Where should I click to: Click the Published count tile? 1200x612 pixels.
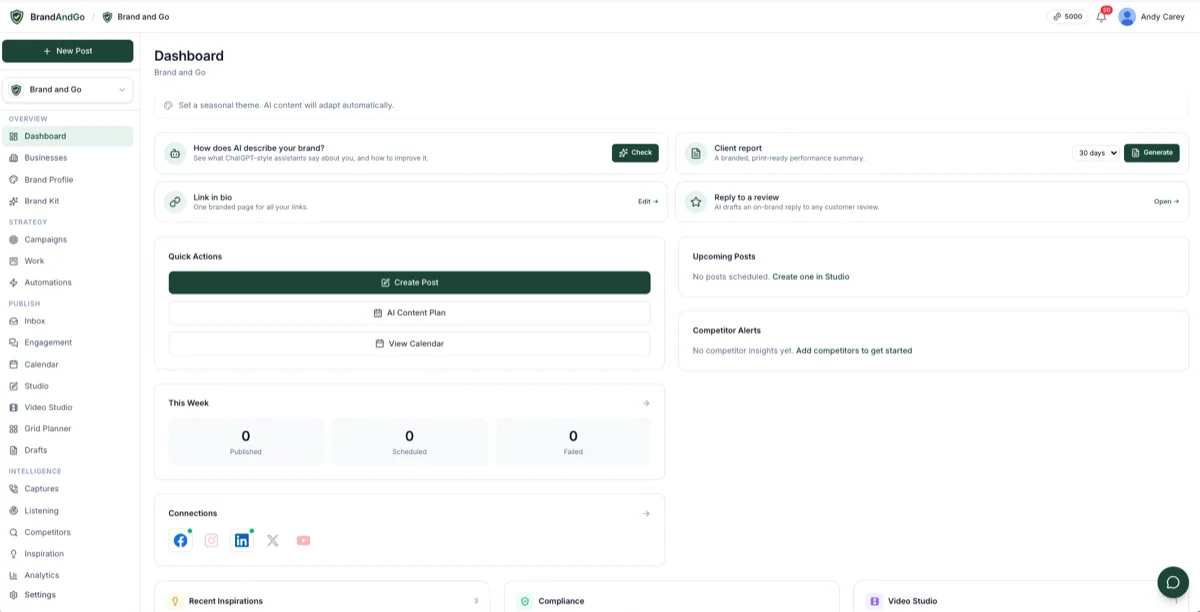[246, 442]
